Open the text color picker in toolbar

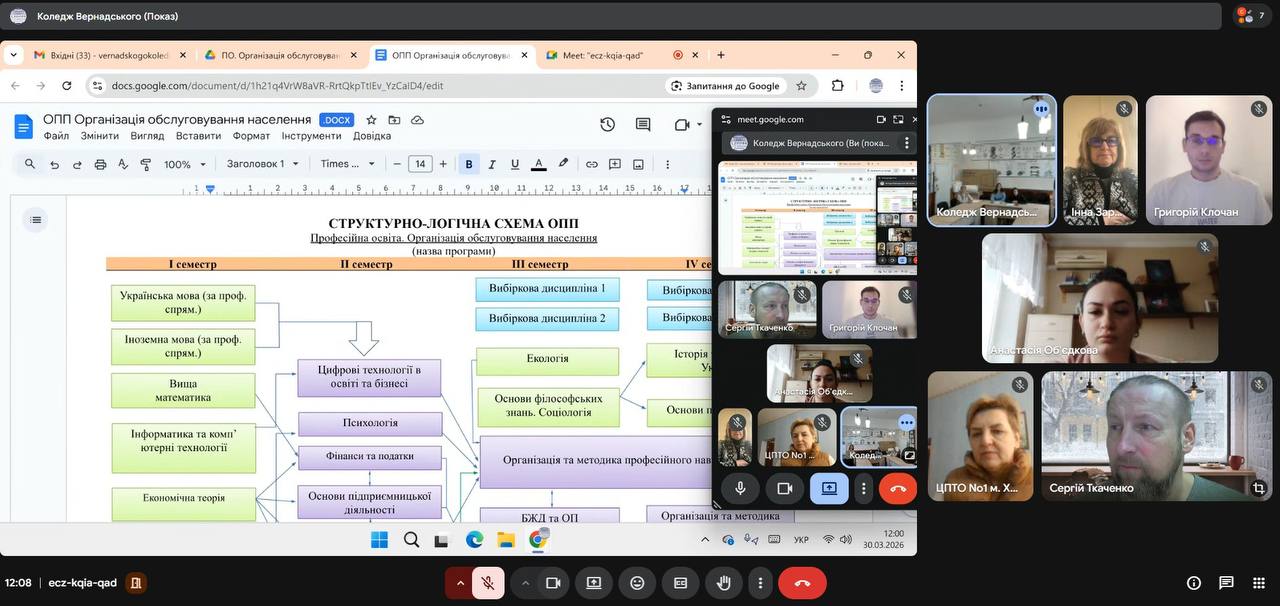tap(538, 164)
